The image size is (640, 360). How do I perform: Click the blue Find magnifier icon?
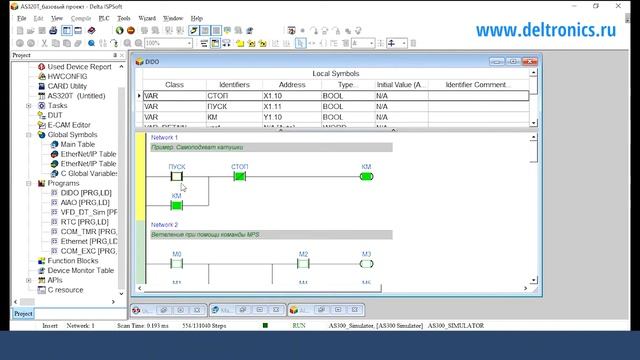point(91,43)
